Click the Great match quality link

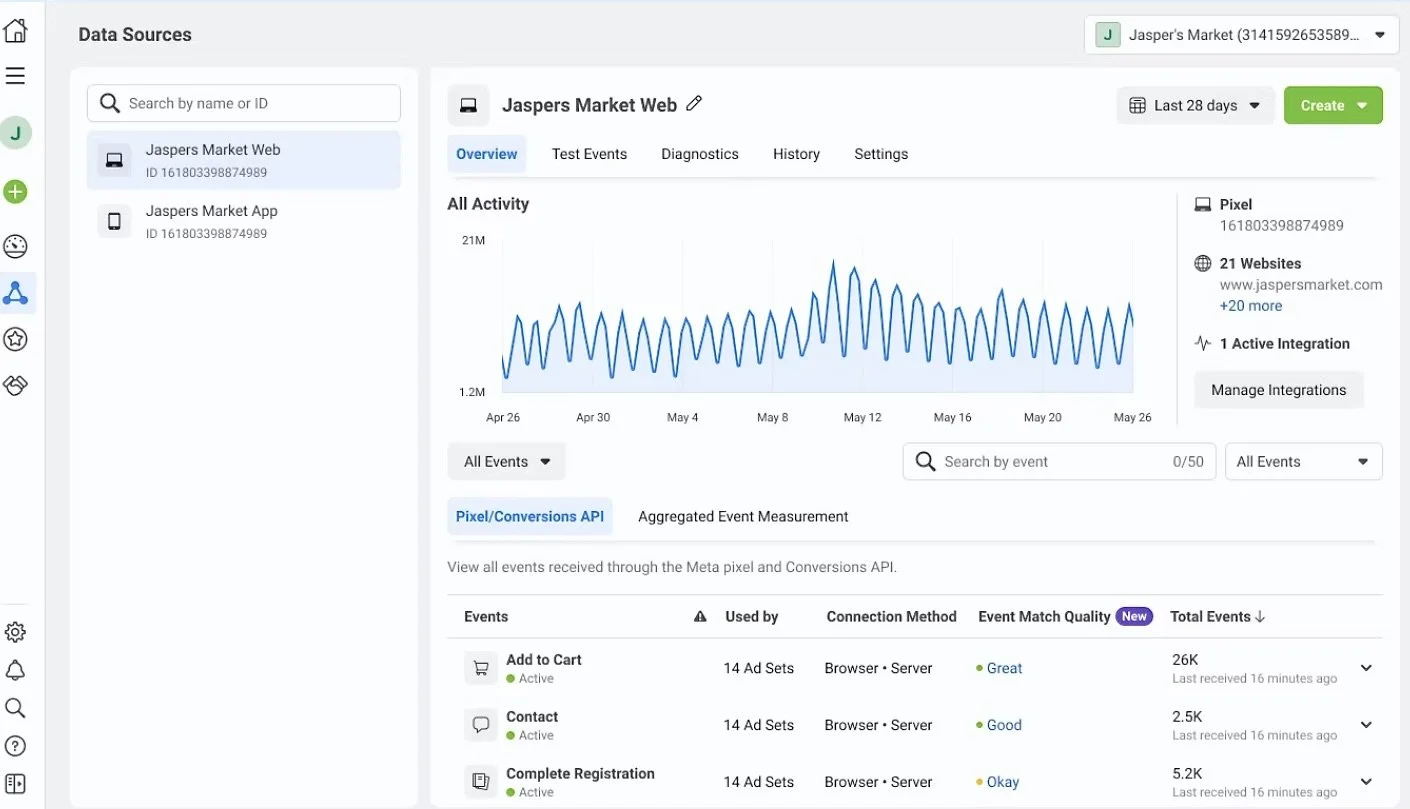click(1004, 668)
